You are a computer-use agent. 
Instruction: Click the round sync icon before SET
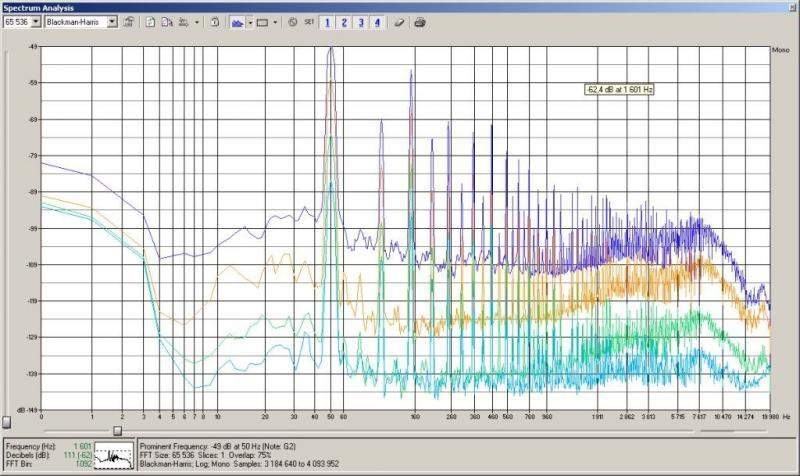[x=292, y=22]
